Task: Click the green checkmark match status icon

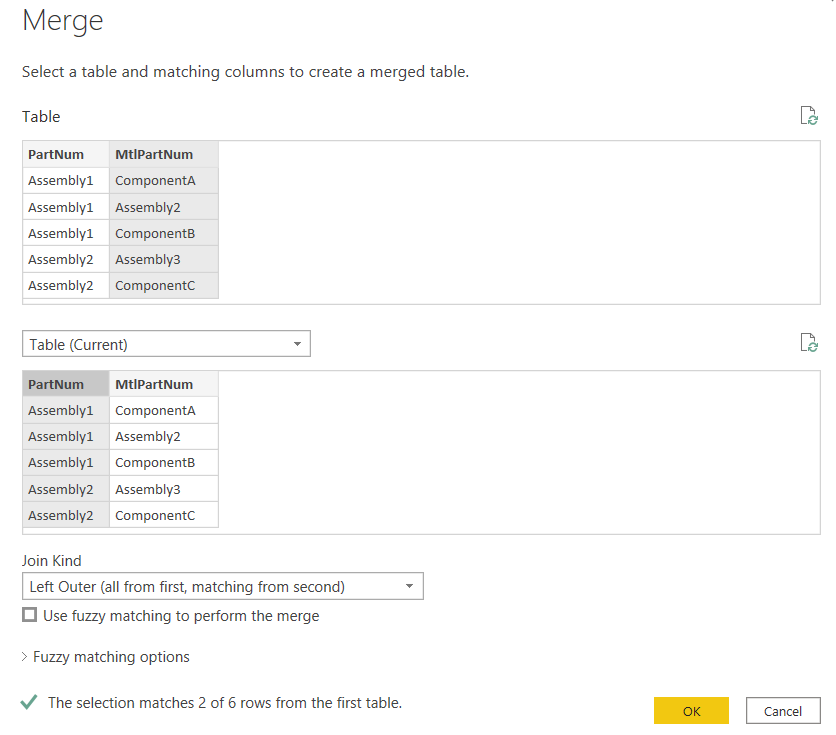Action: (x=29, y=702)
